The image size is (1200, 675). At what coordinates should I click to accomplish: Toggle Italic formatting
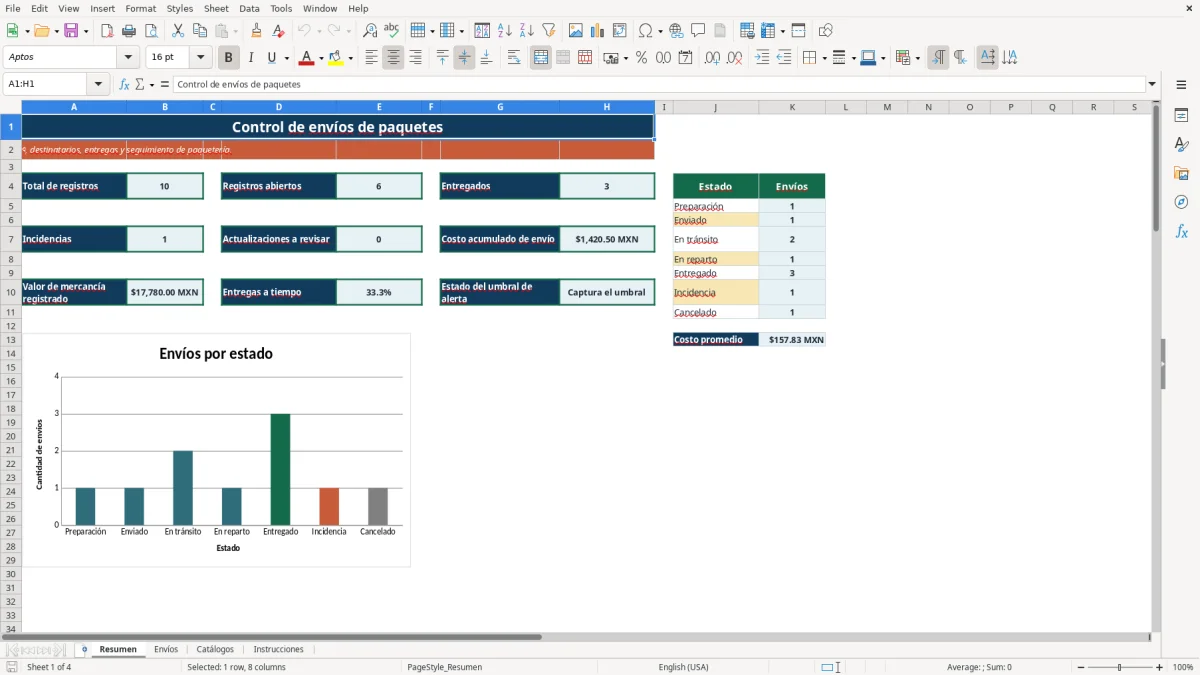[x=251, y=58]
